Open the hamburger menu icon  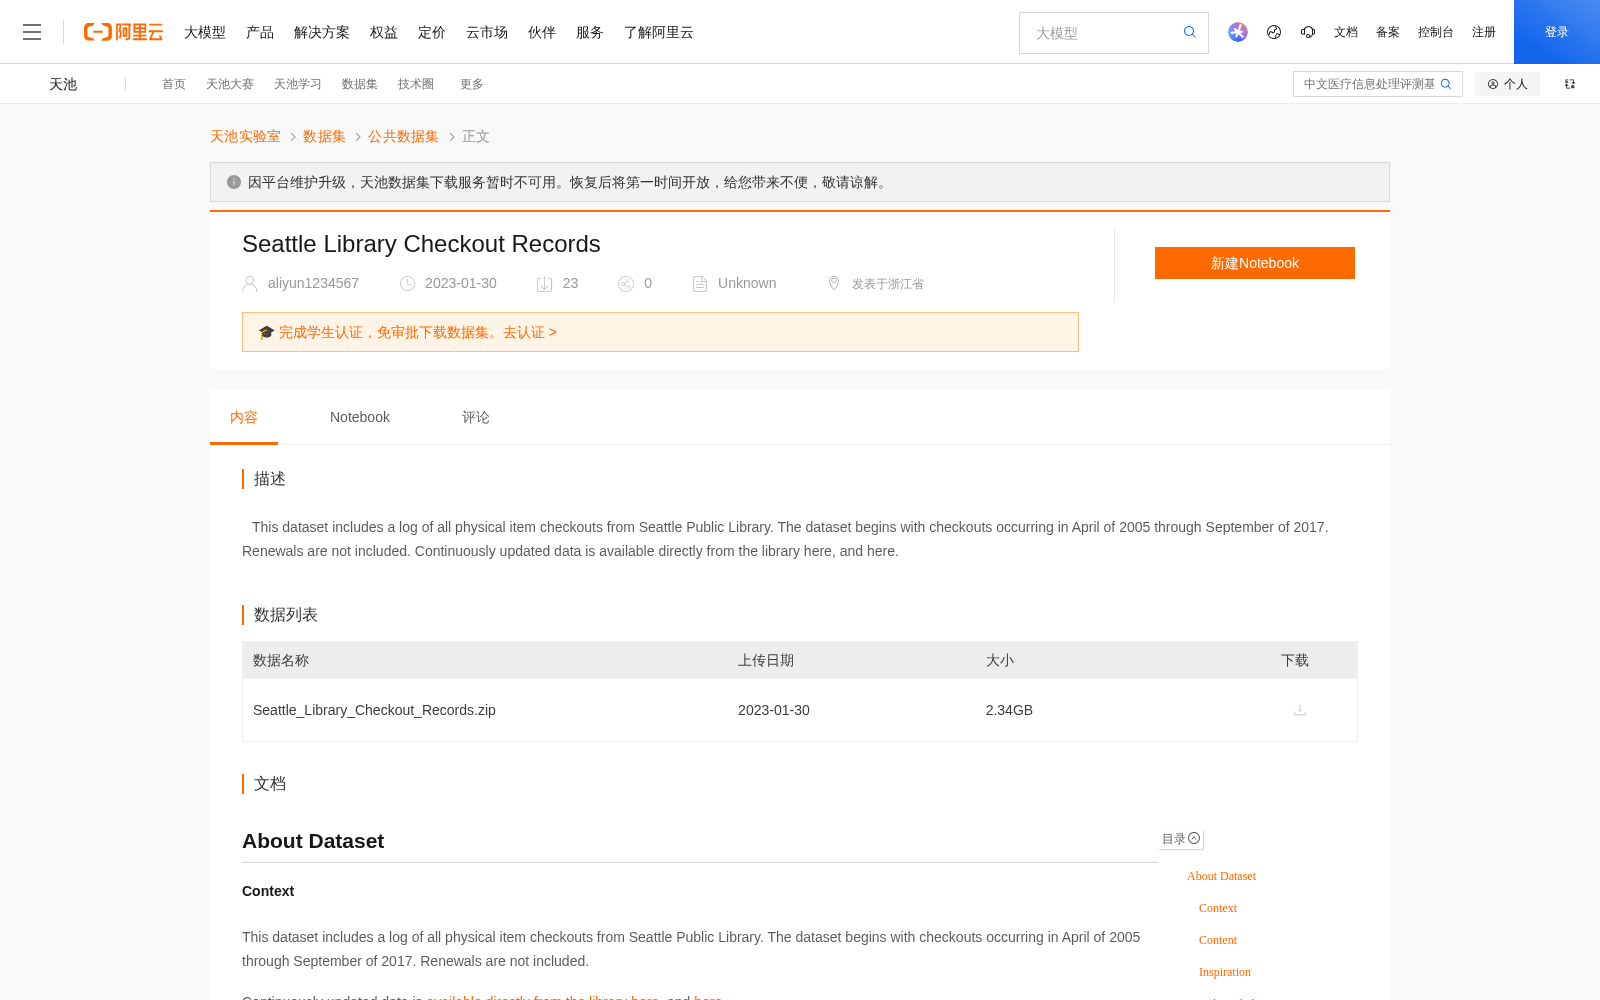tap(32, 32)
